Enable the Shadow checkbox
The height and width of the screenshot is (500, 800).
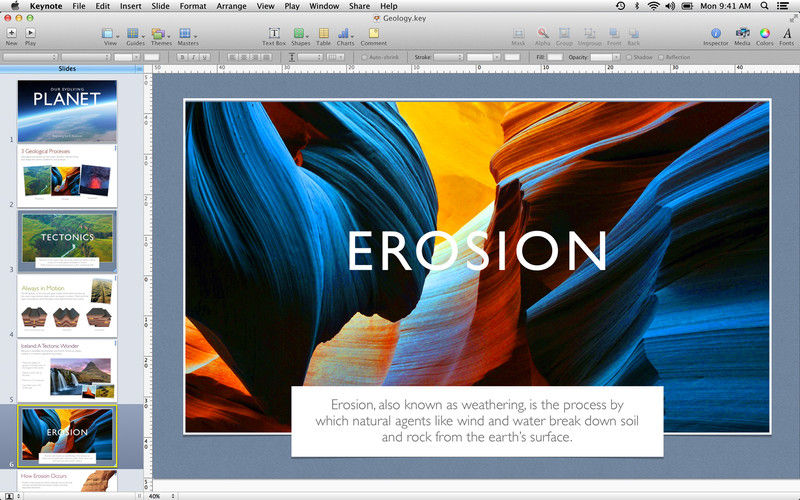click(629, 58)
